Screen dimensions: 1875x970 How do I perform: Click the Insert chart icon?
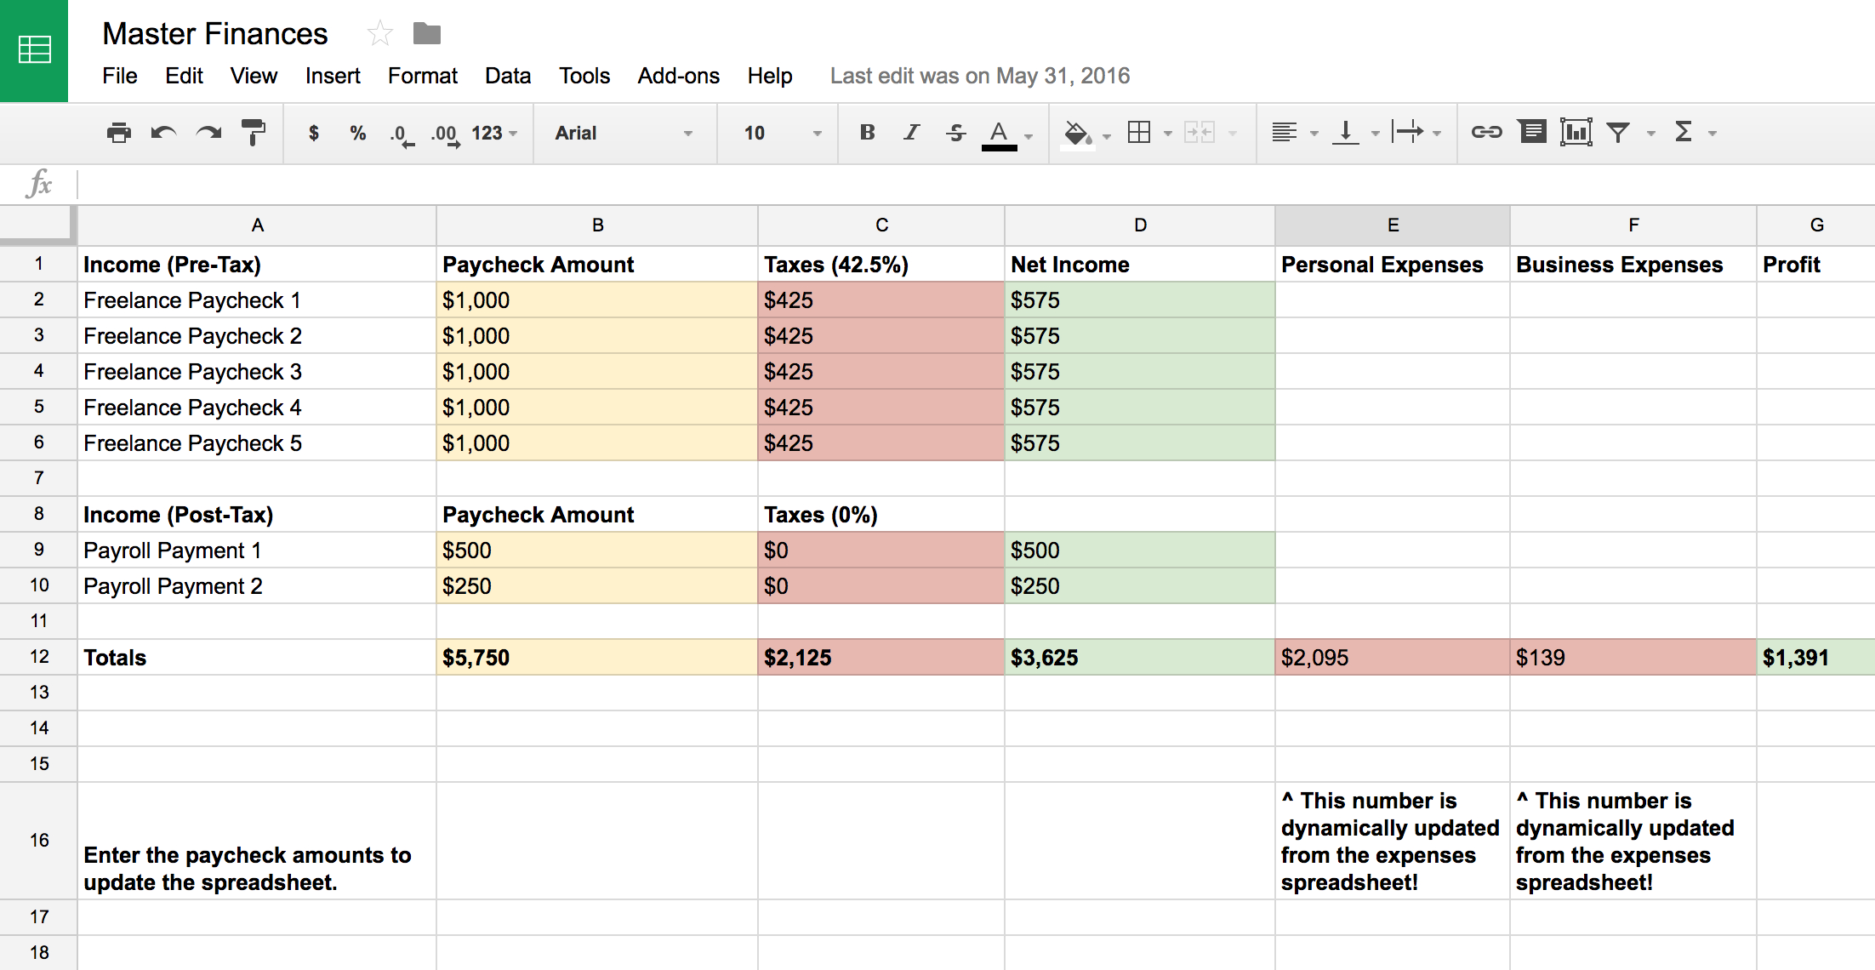(1576, 131)
